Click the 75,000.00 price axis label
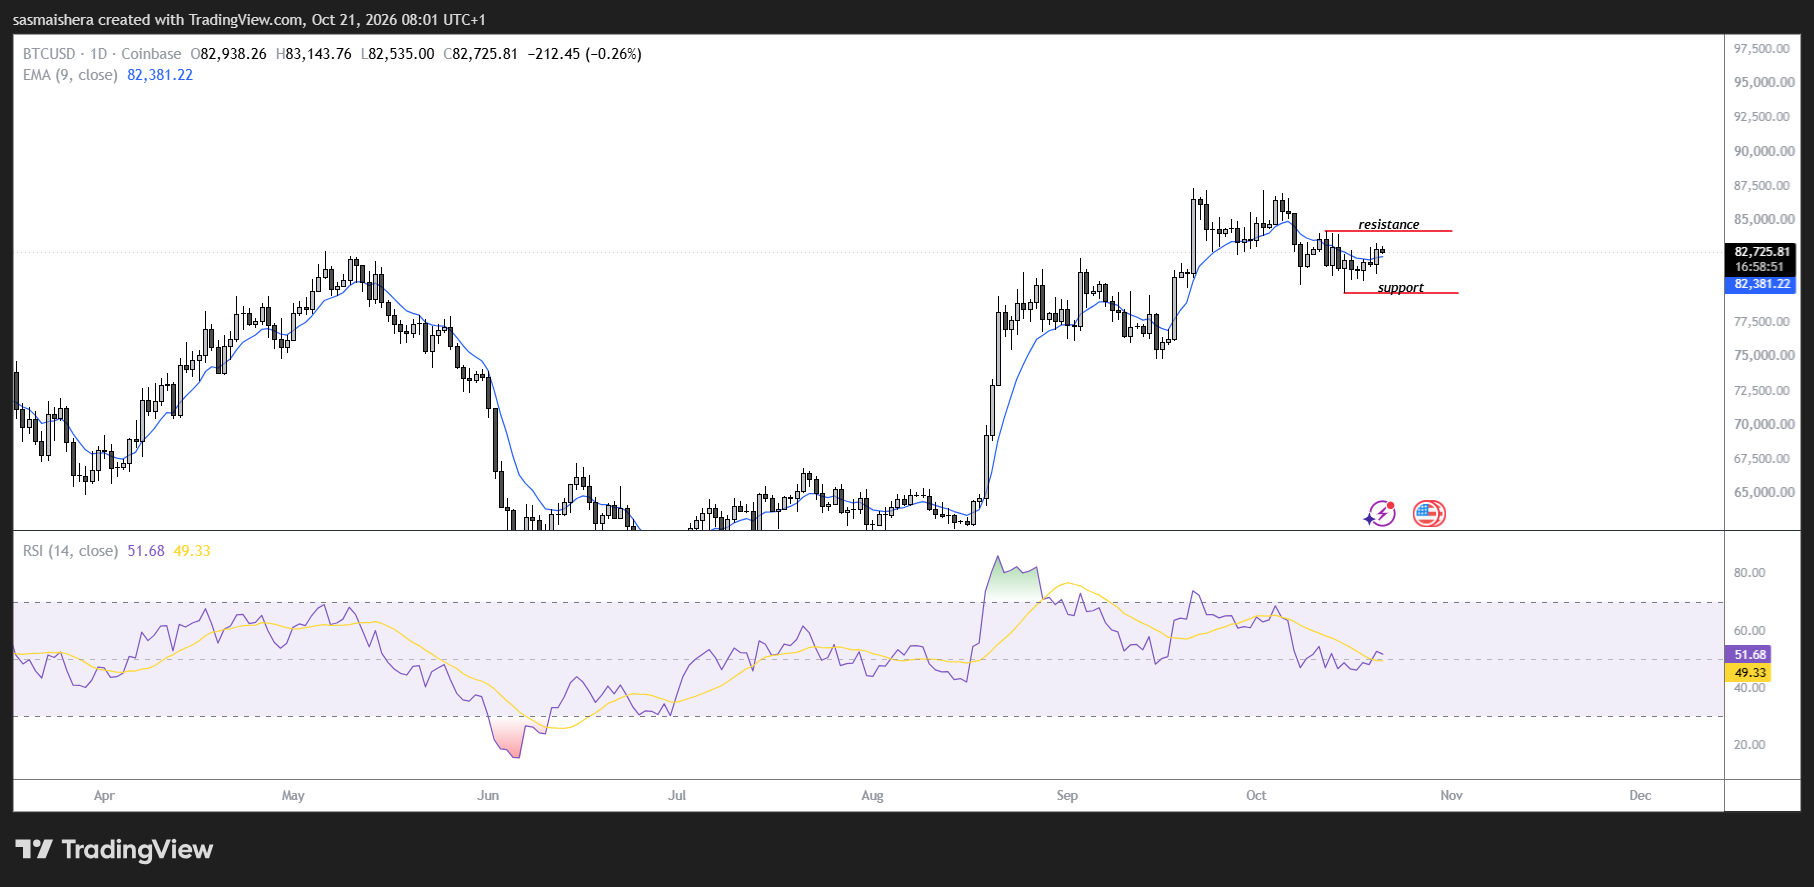The width and height of the screenshot is (1814, 887). [1764, 355]
